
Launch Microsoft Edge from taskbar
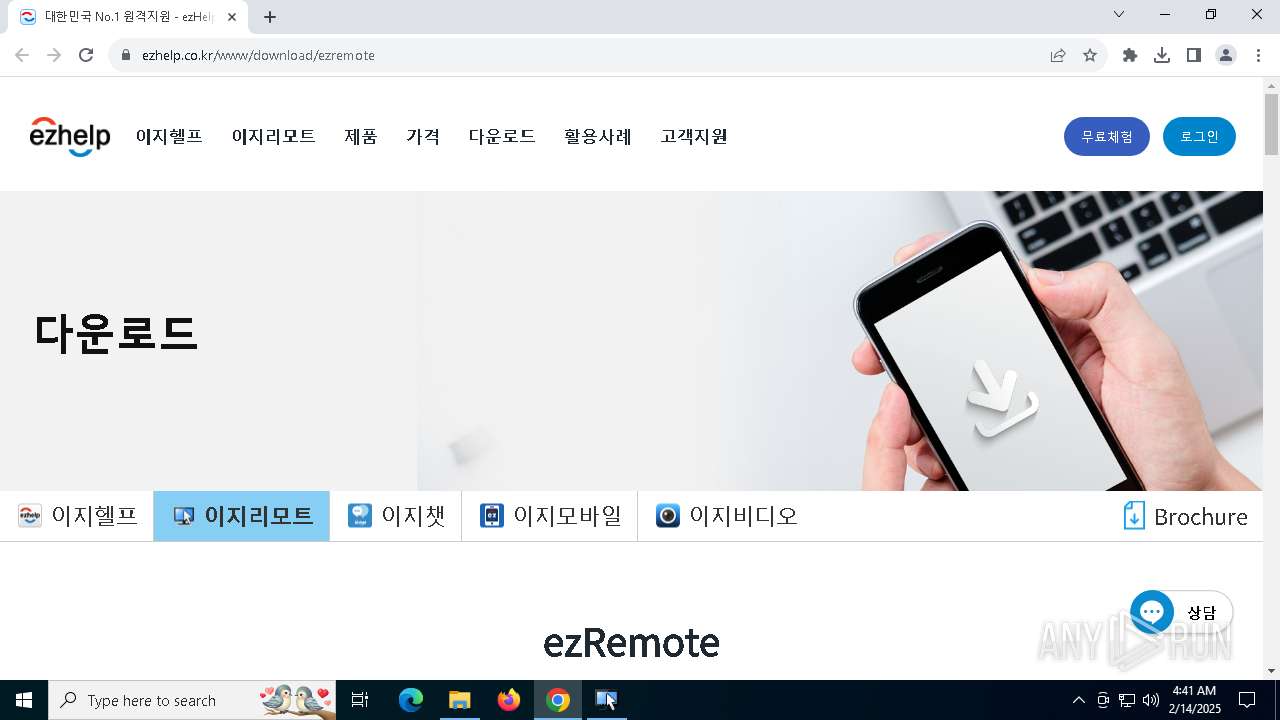pos(411,700)
